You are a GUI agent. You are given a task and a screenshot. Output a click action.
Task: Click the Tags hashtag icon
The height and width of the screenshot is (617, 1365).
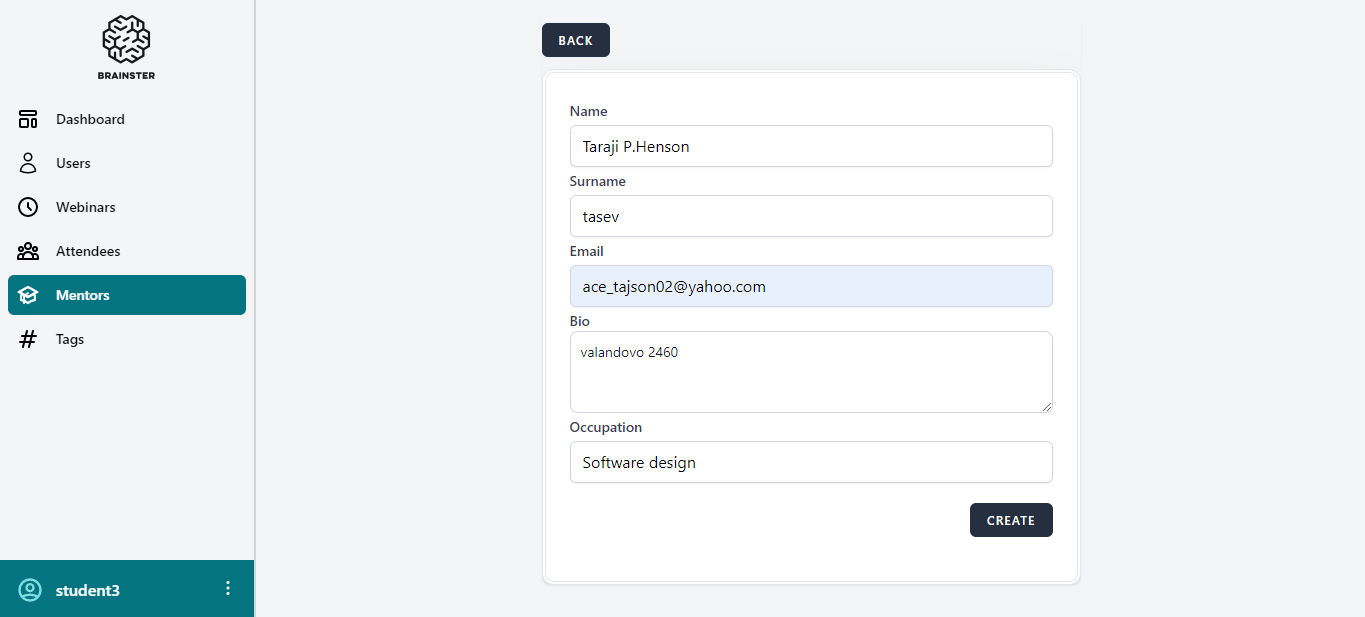tap(28, 339)
